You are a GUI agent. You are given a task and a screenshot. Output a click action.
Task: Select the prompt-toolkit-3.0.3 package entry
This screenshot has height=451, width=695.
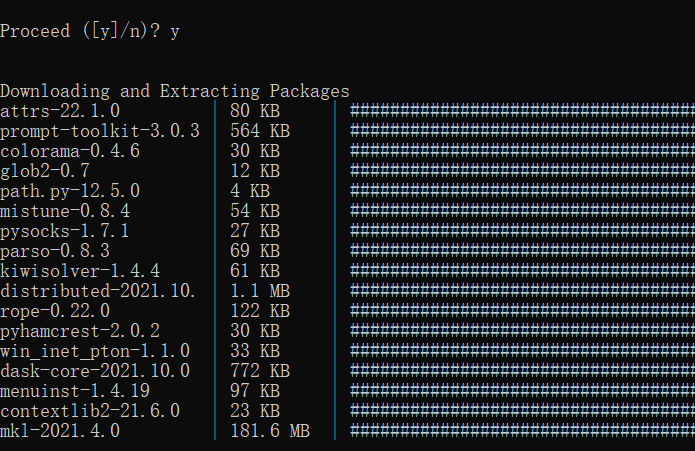coord(100,131)
